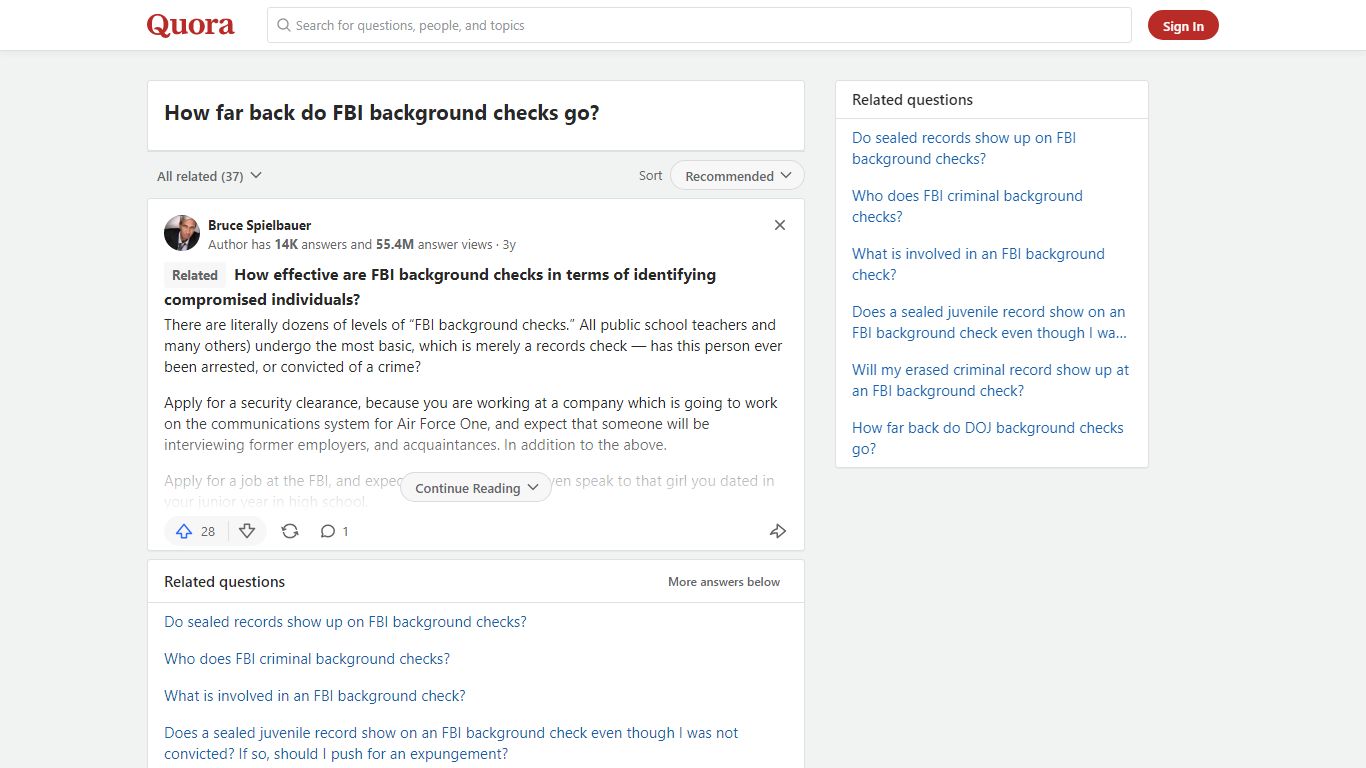Click the 'Sort' label
The image size is (1366, 768).
tap(651, 176)
